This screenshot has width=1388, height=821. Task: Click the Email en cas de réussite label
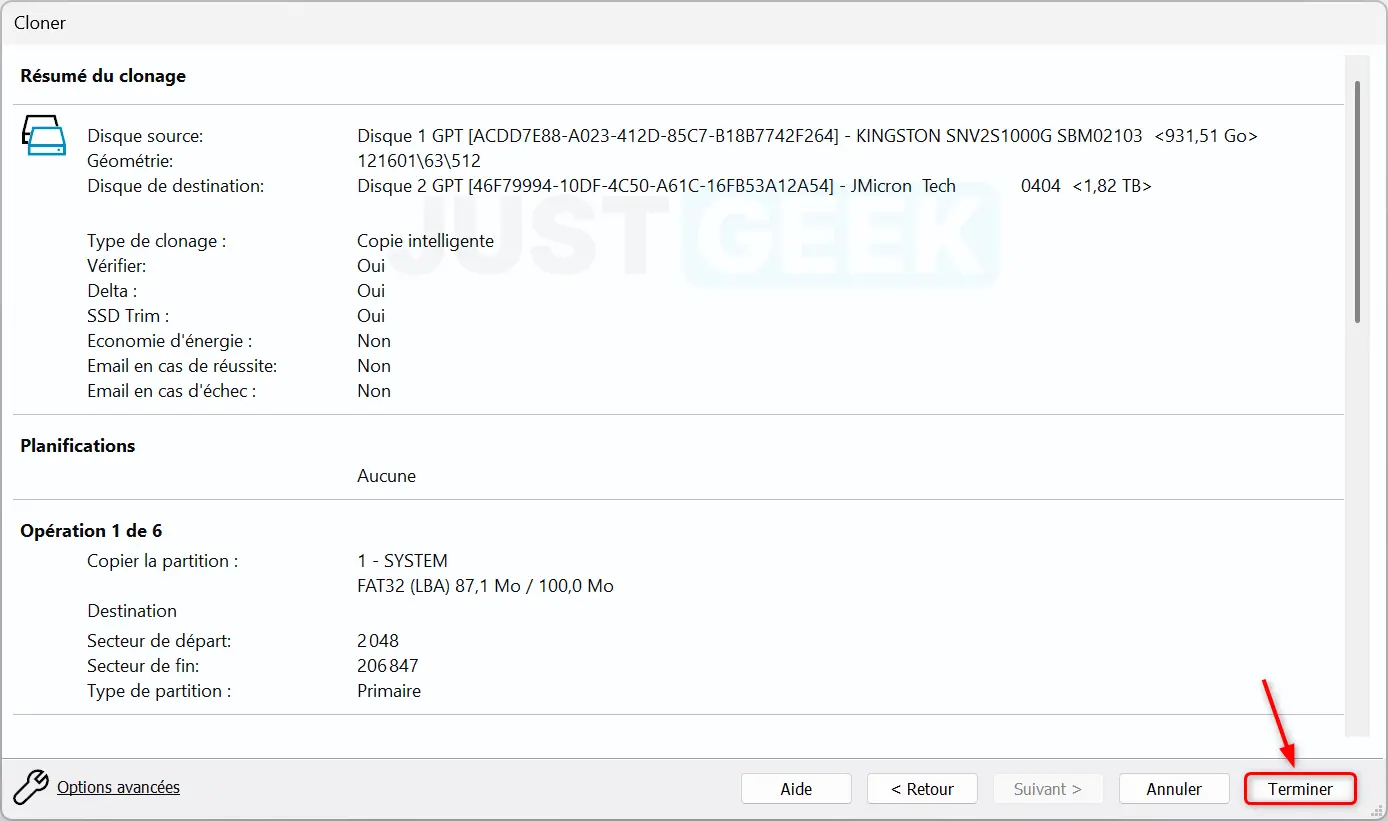182,366
